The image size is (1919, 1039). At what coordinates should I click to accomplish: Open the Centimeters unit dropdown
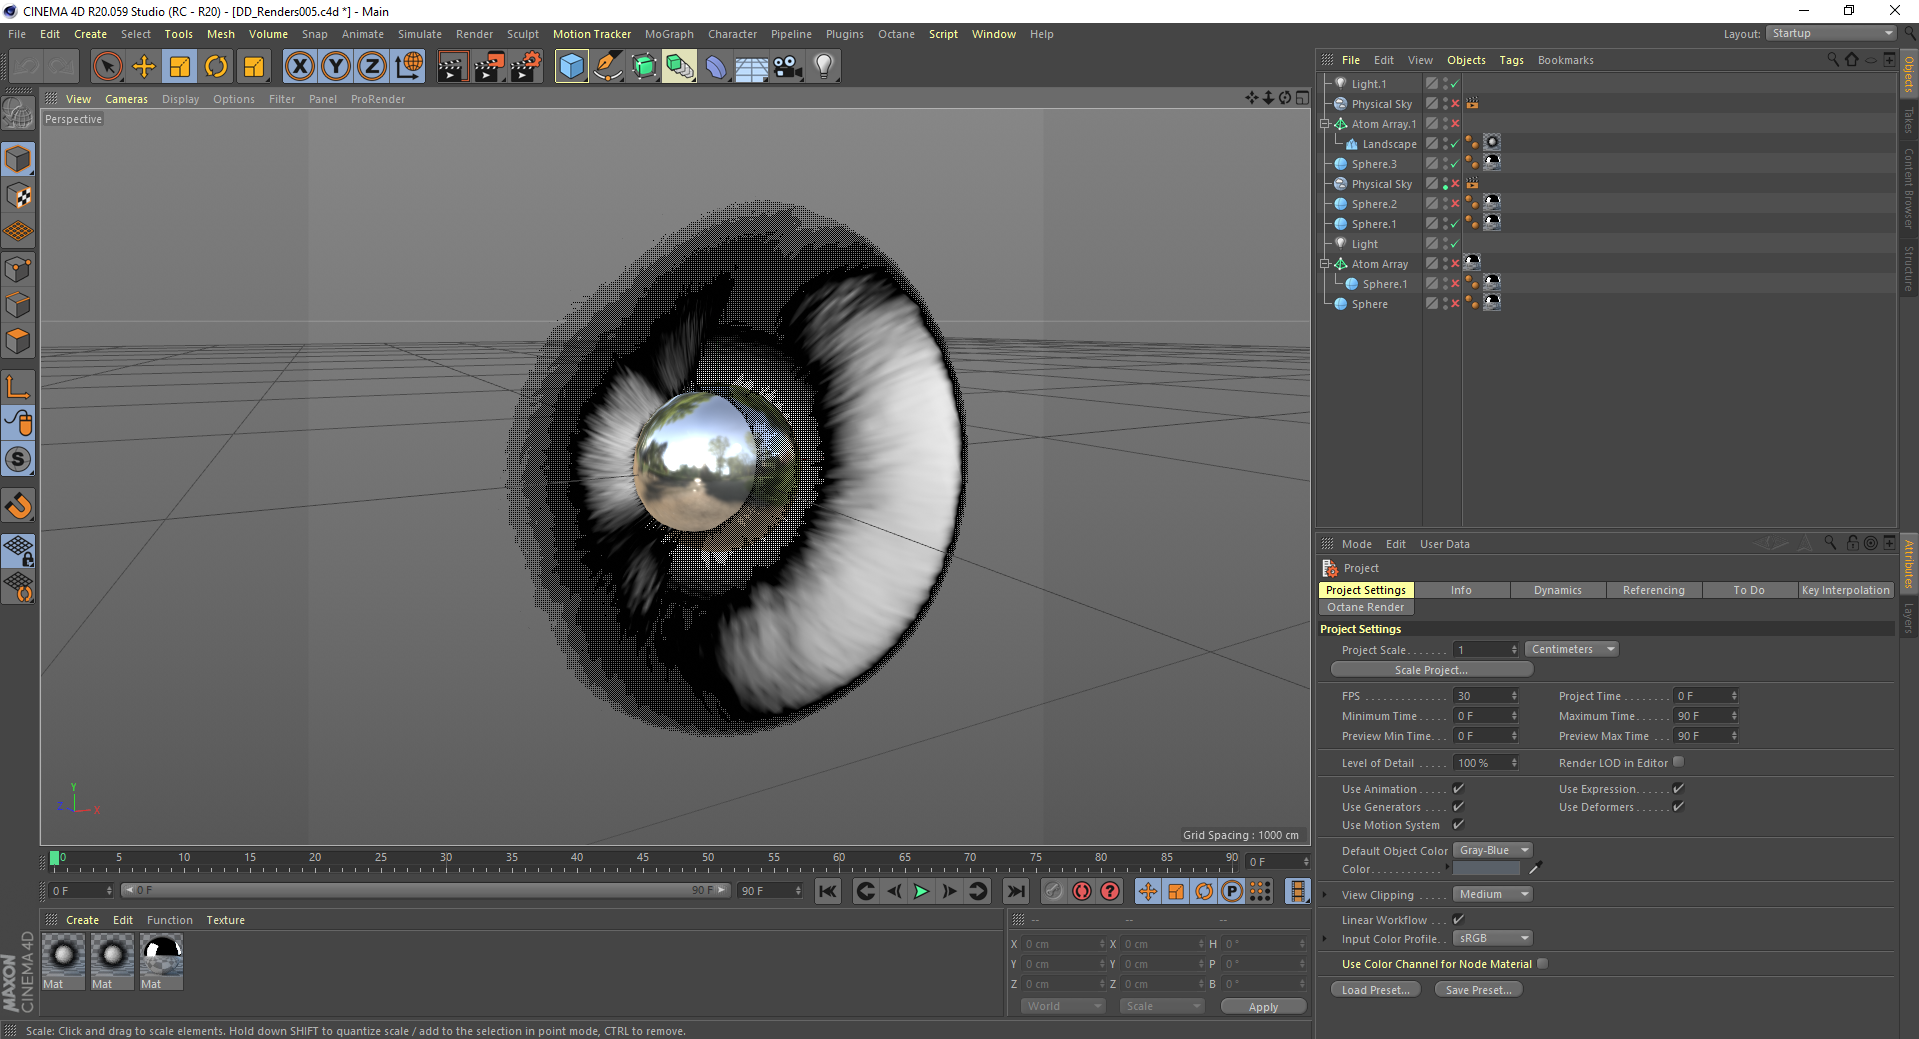[x=1571, y=649]
